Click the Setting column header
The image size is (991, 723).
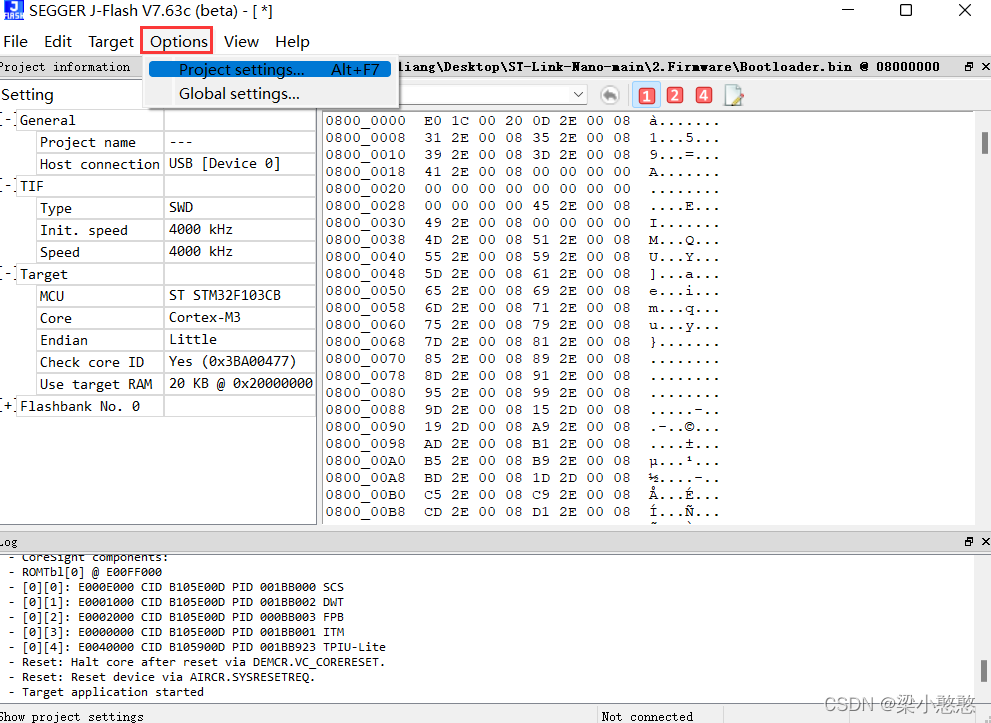[x=27, y=95]
